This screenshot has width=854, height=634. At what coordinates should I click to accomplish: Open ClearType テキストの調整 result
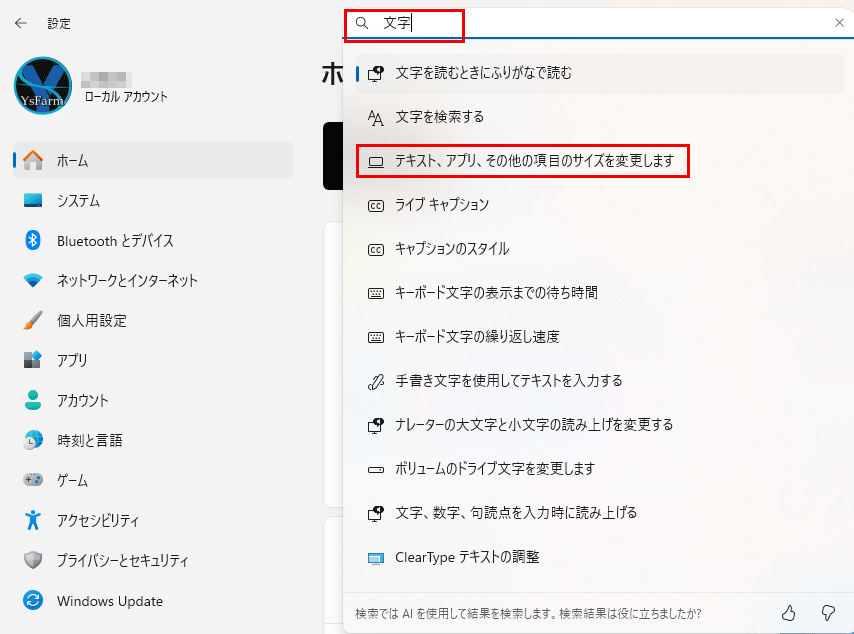[467, 557]
